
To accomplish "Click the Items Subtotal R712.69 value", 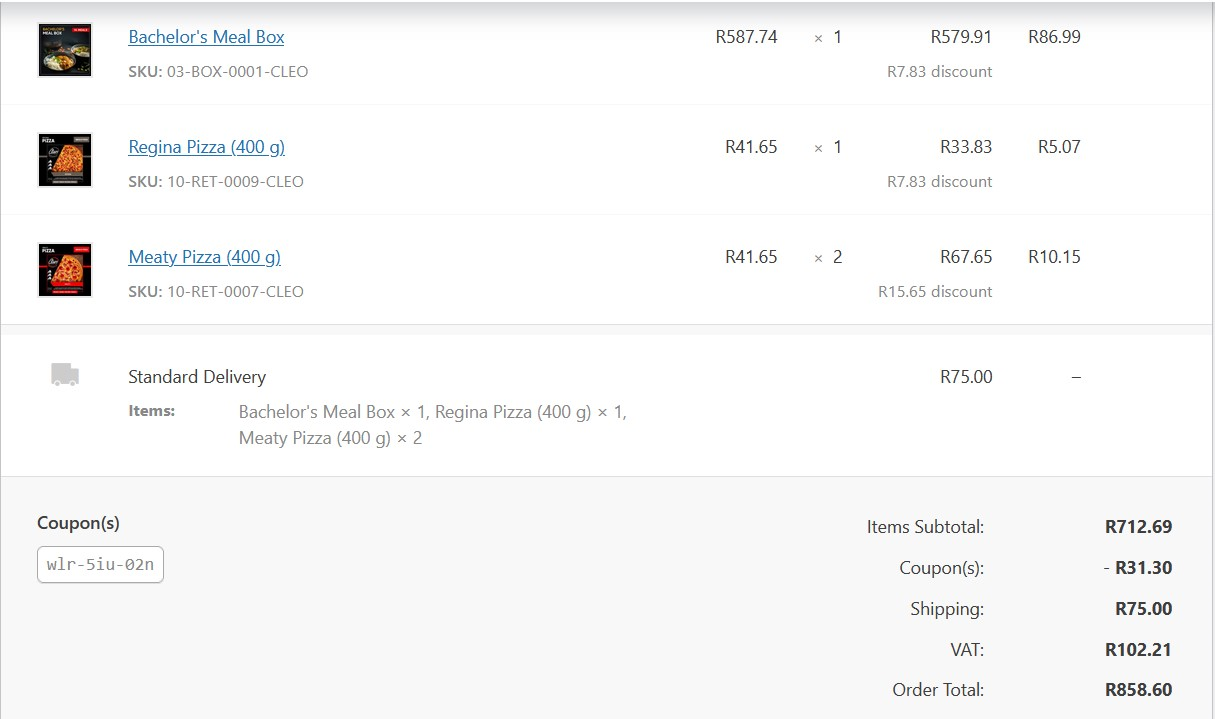I will tap(1138, 526).
